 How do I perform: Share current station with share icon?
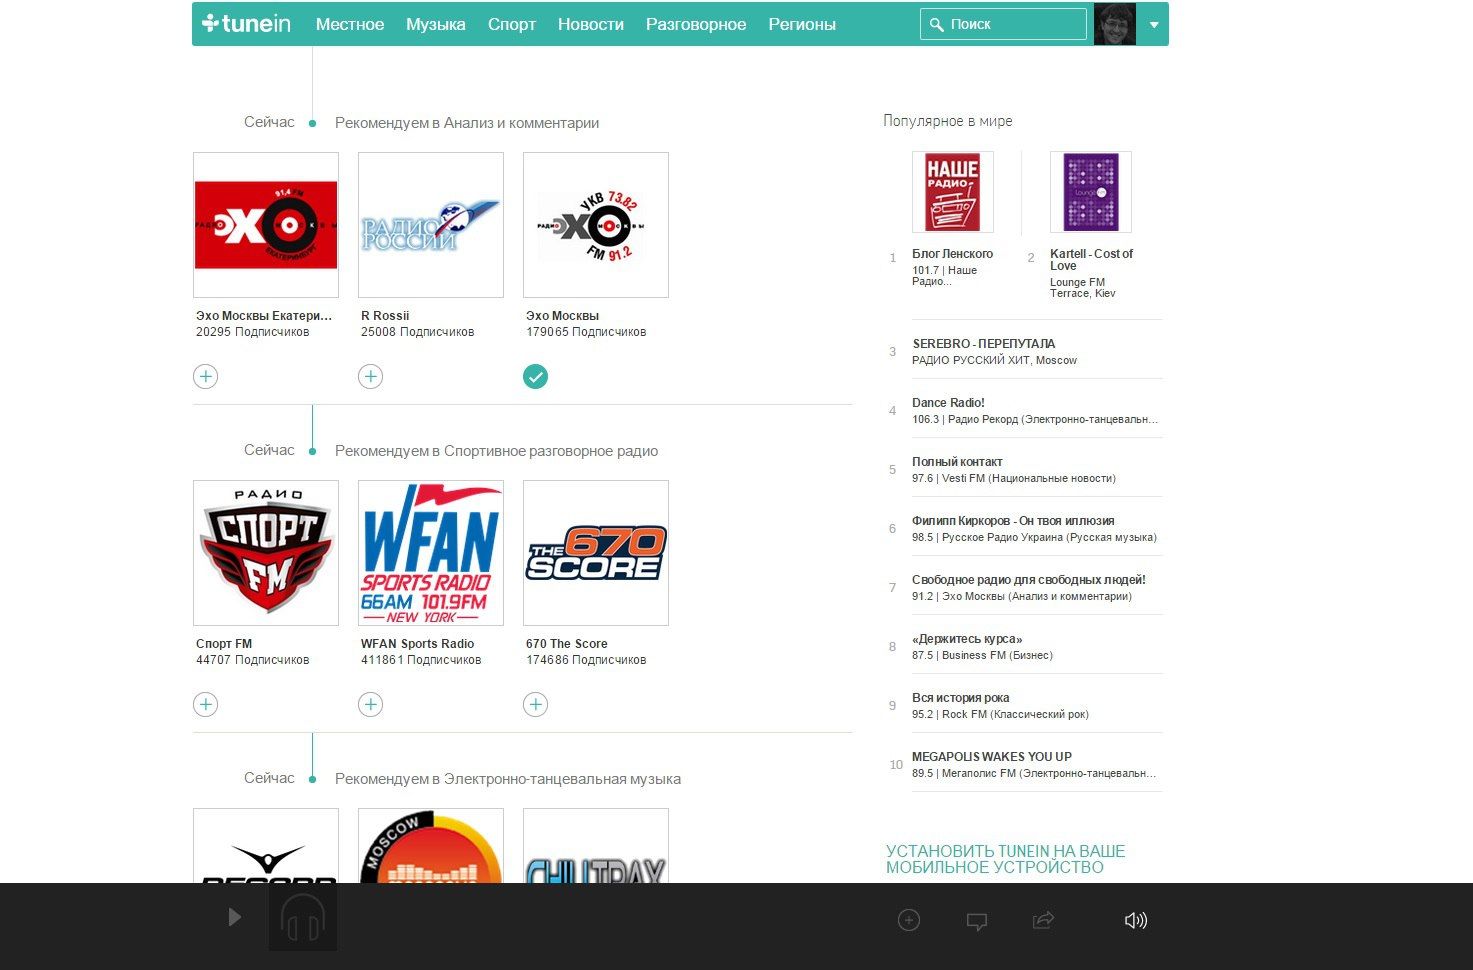point(1043,920)
